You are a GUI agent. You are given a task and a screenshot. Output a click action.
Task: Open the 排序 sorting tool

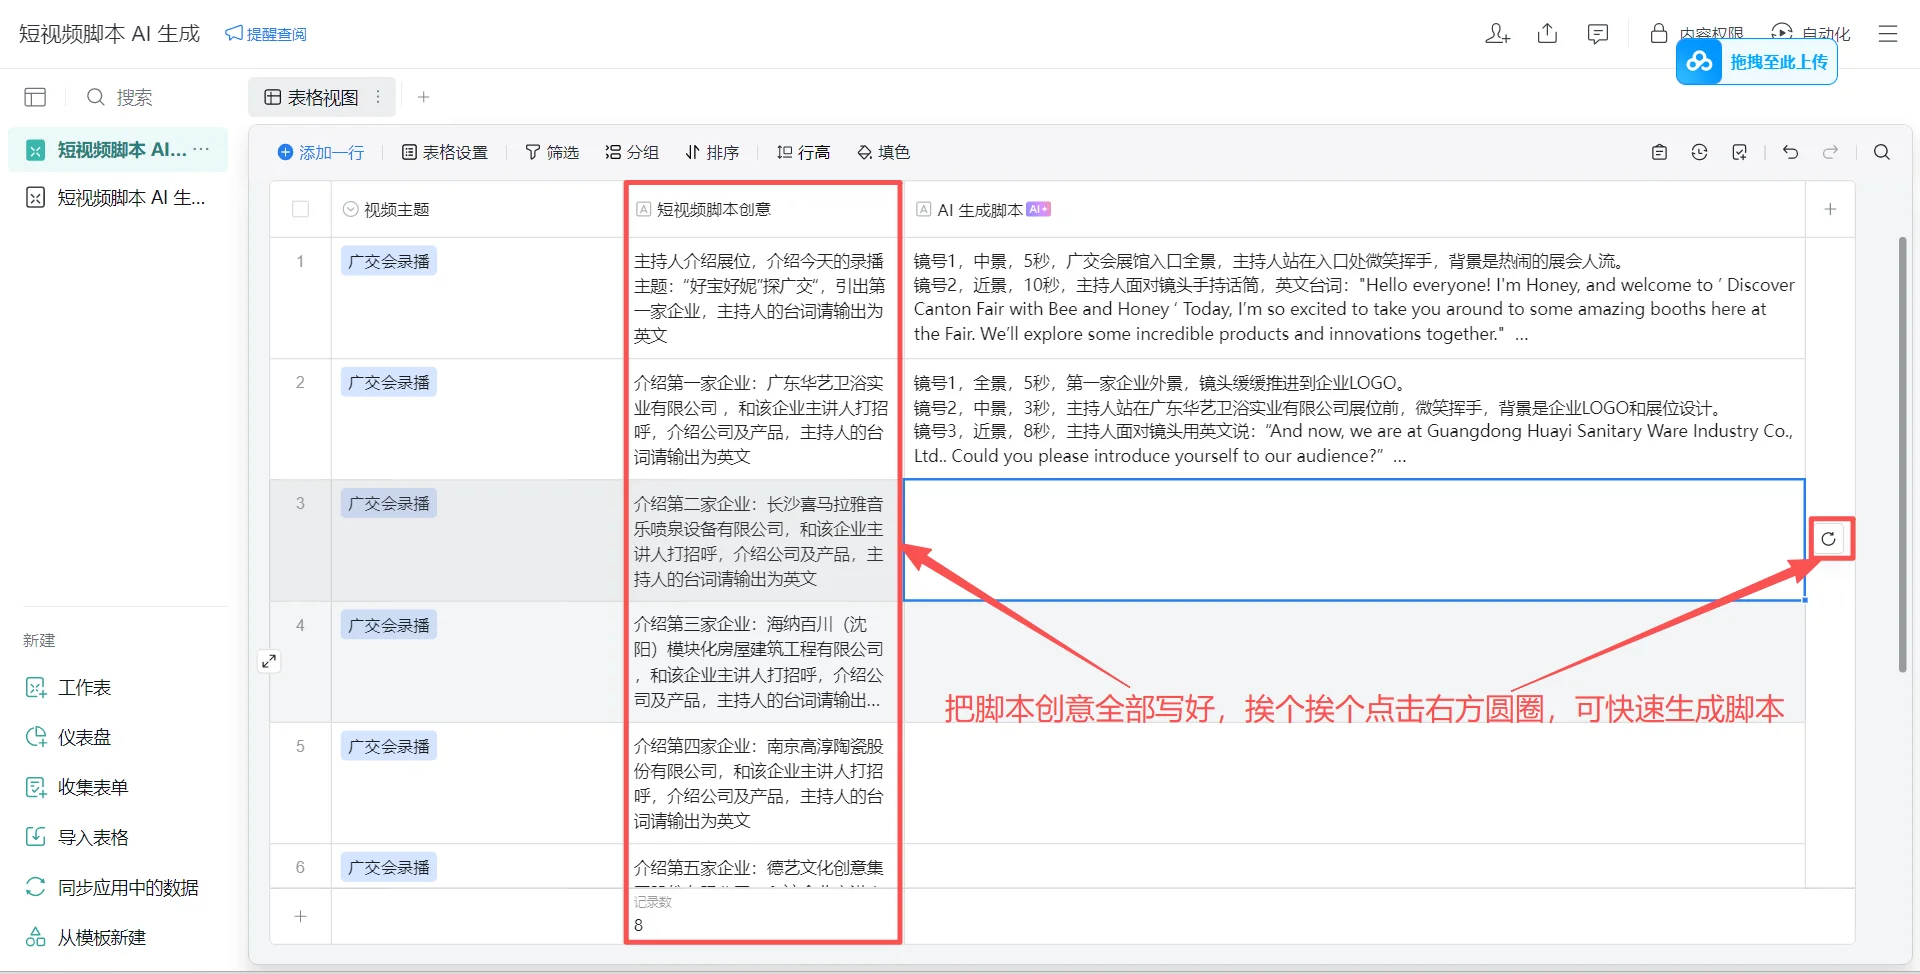tap(712, 152)
